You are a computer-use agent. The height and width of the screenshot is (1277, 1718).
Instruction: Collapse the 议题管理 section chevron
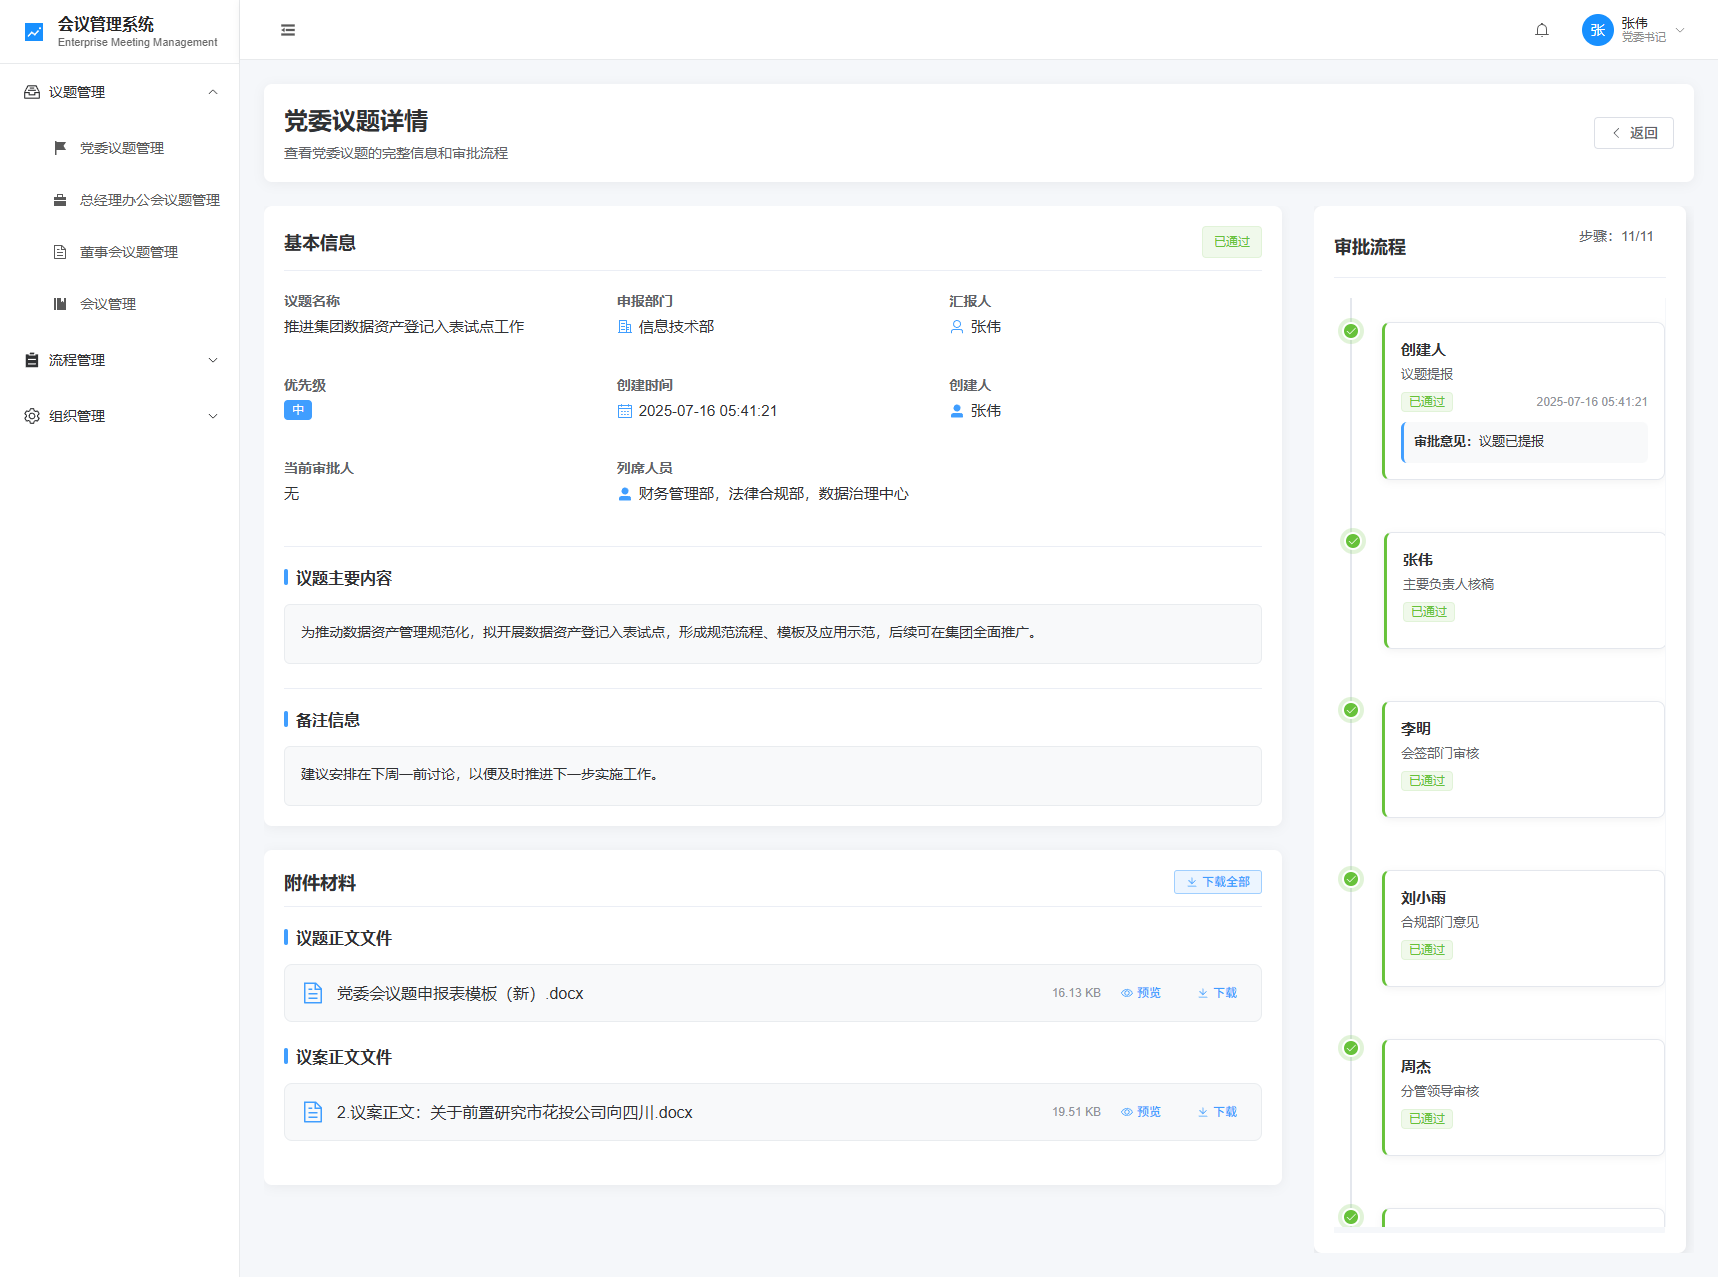point(212,91)
